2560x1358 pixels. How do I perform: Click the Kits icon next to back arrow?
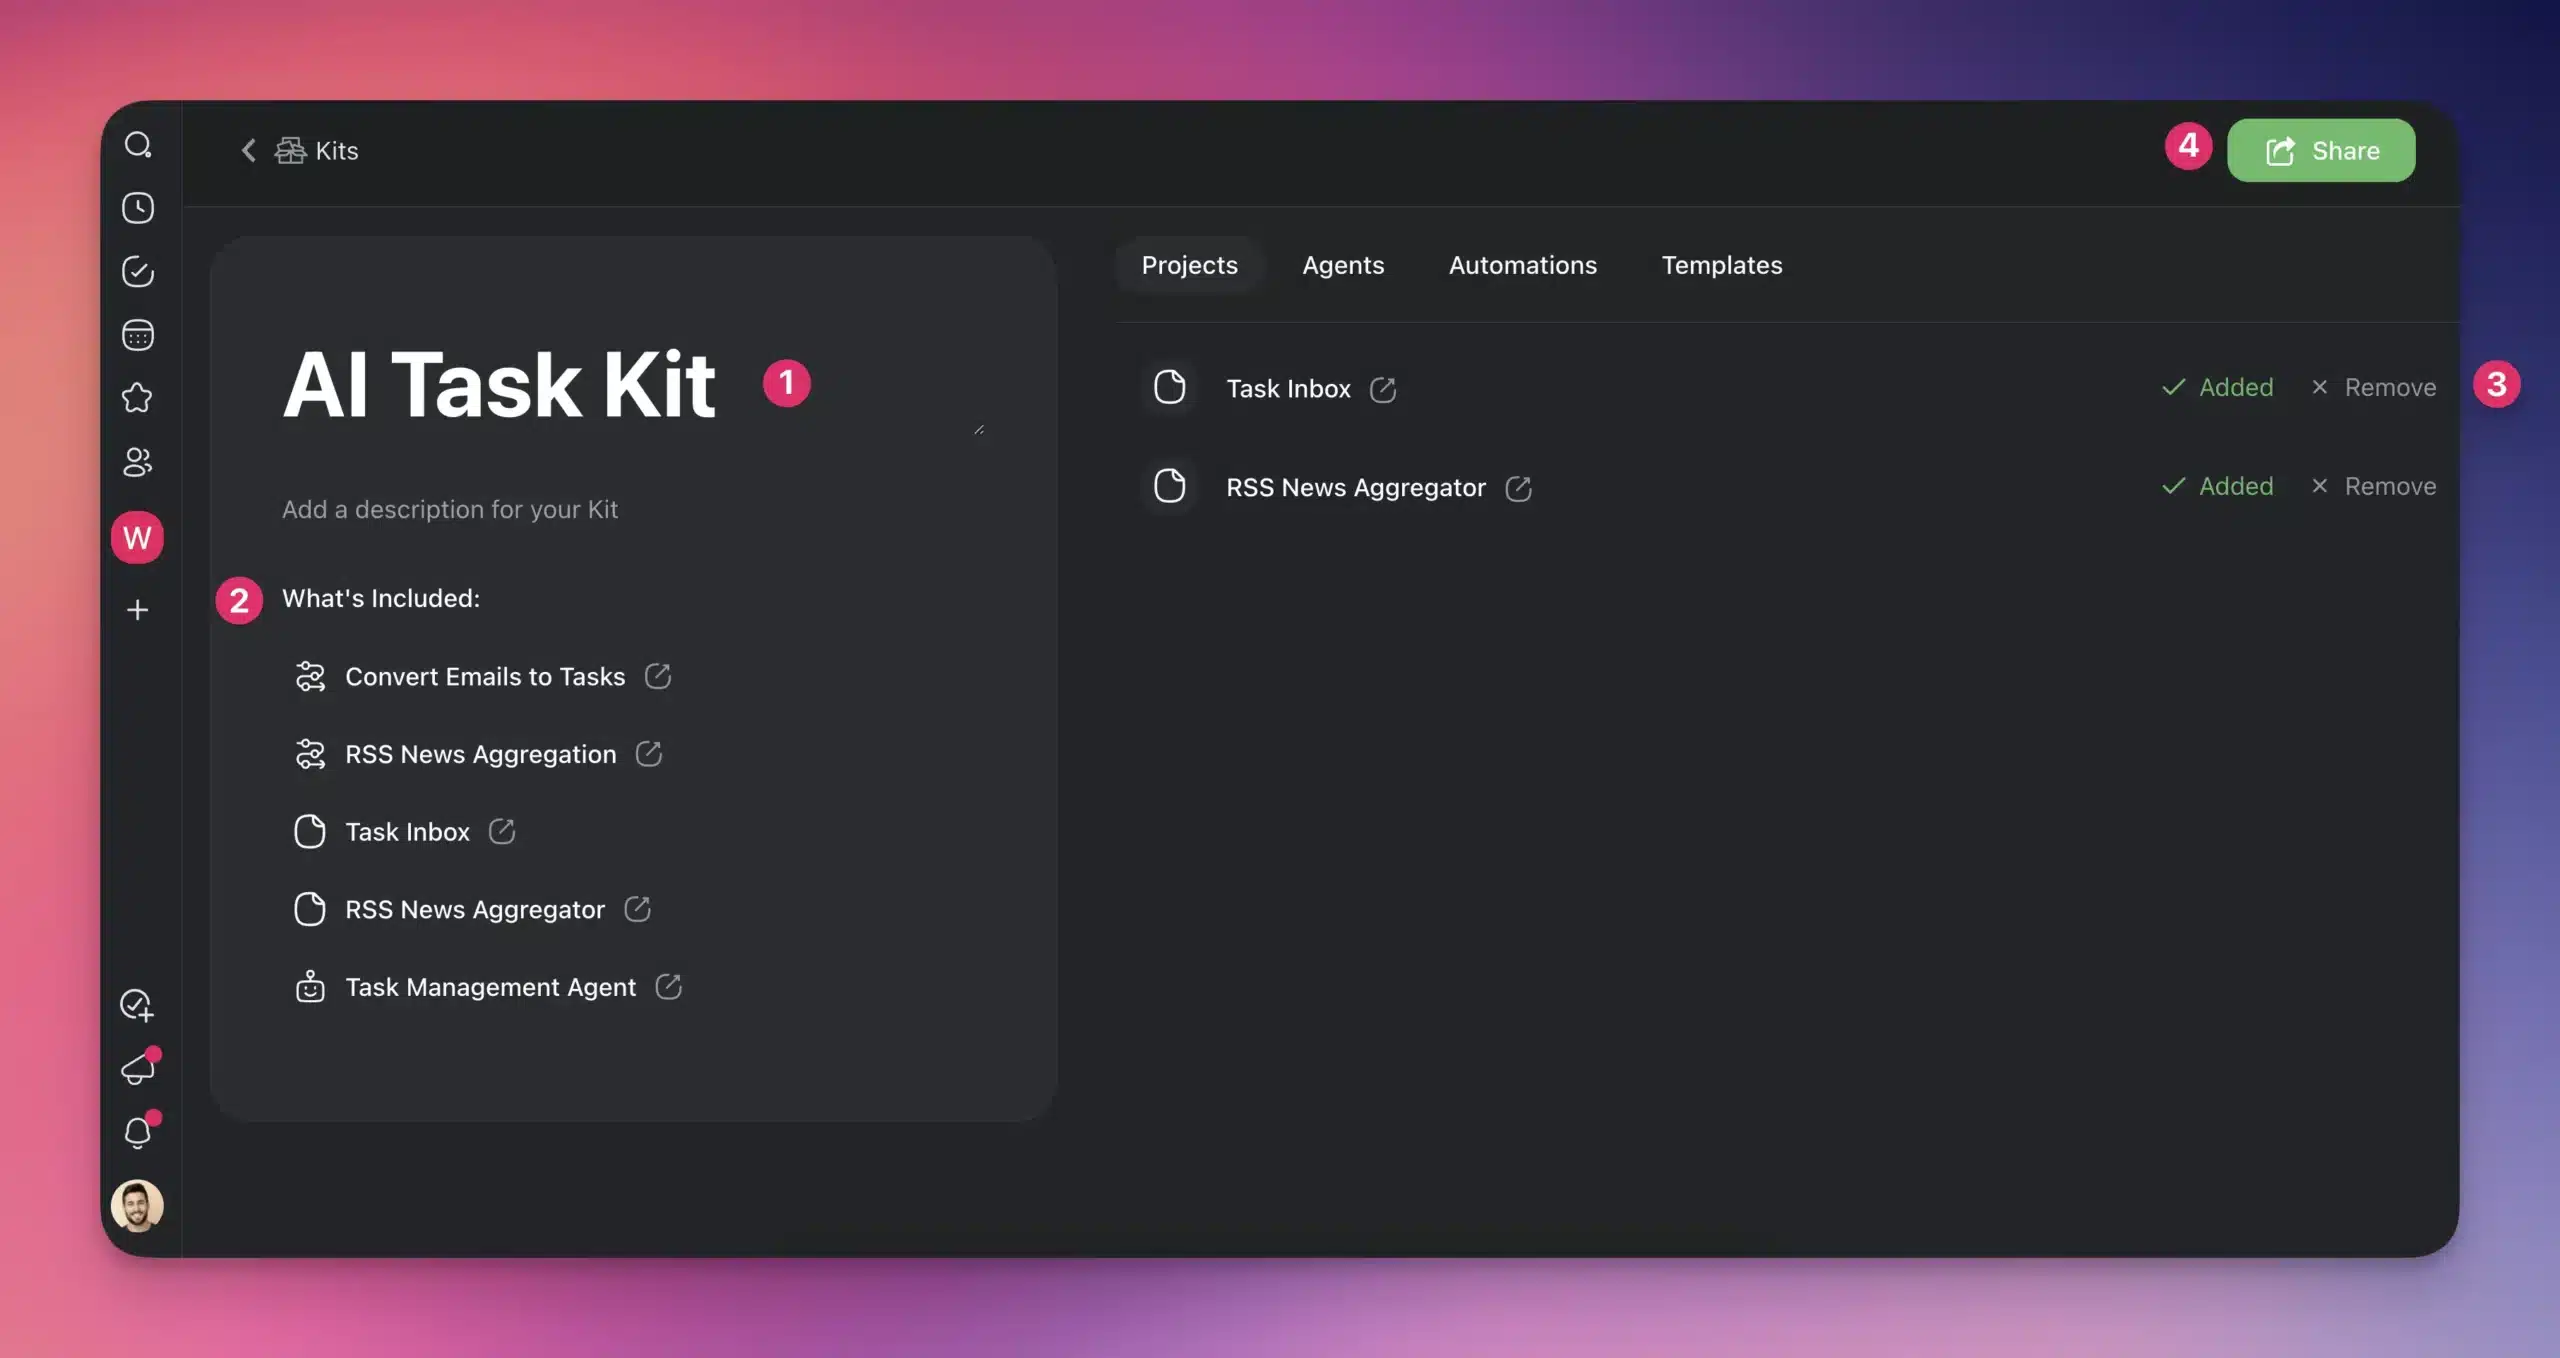(289, 149)
